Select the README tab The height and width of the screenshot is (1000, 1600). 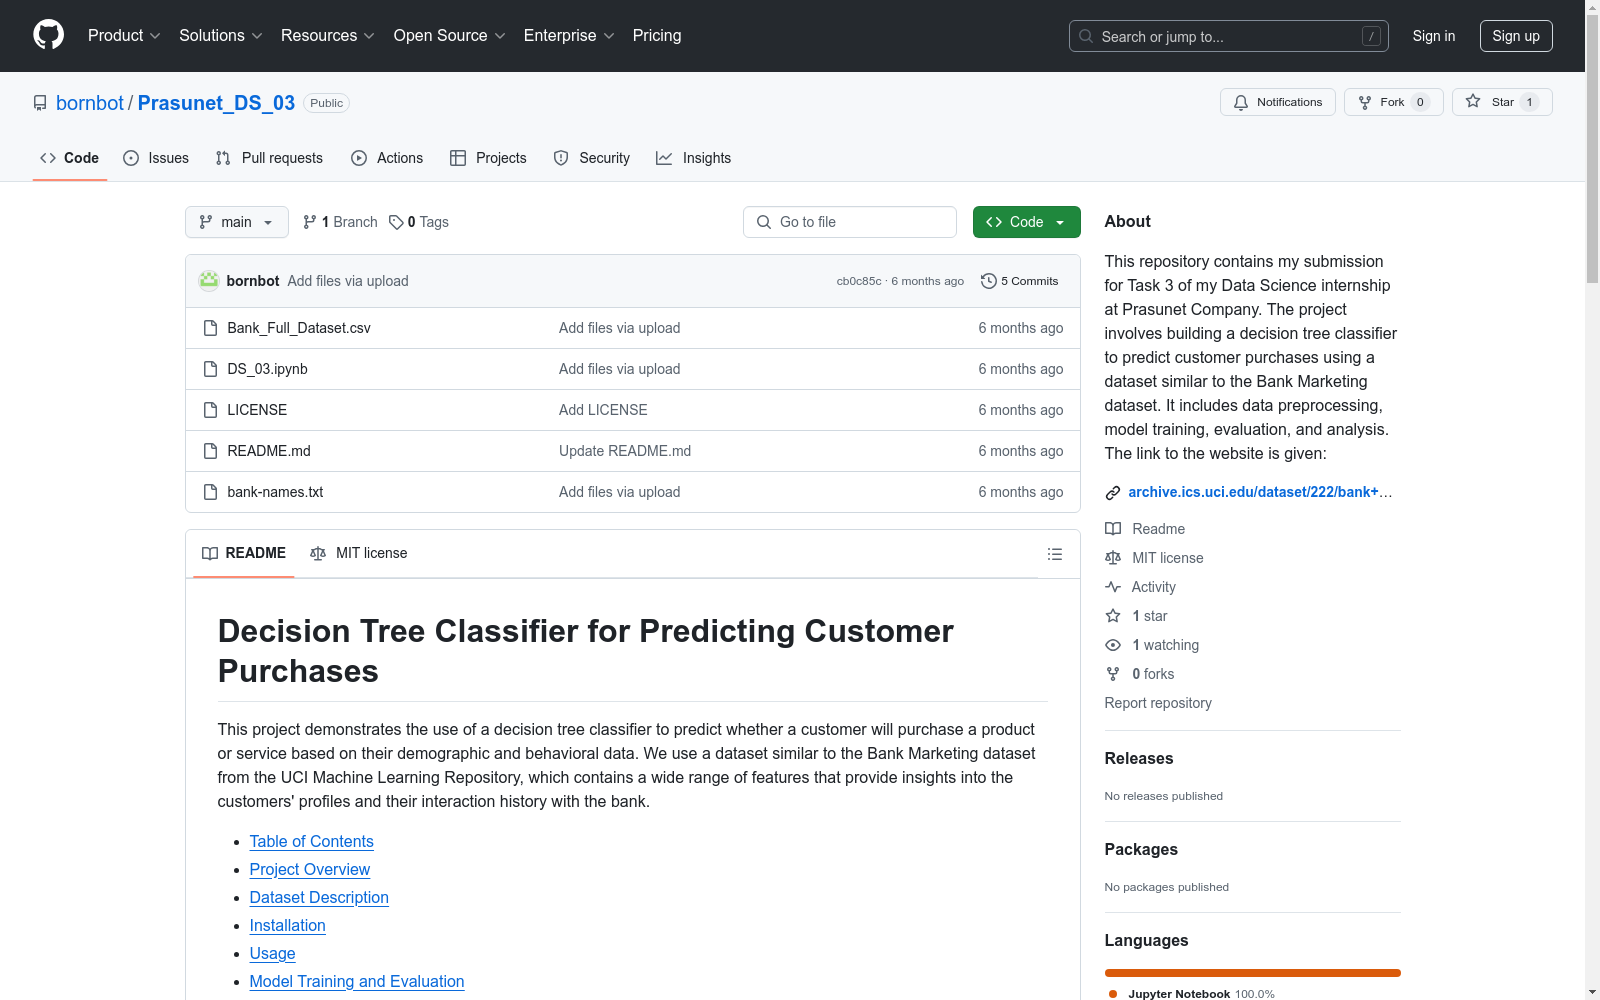tap(244, 553)
